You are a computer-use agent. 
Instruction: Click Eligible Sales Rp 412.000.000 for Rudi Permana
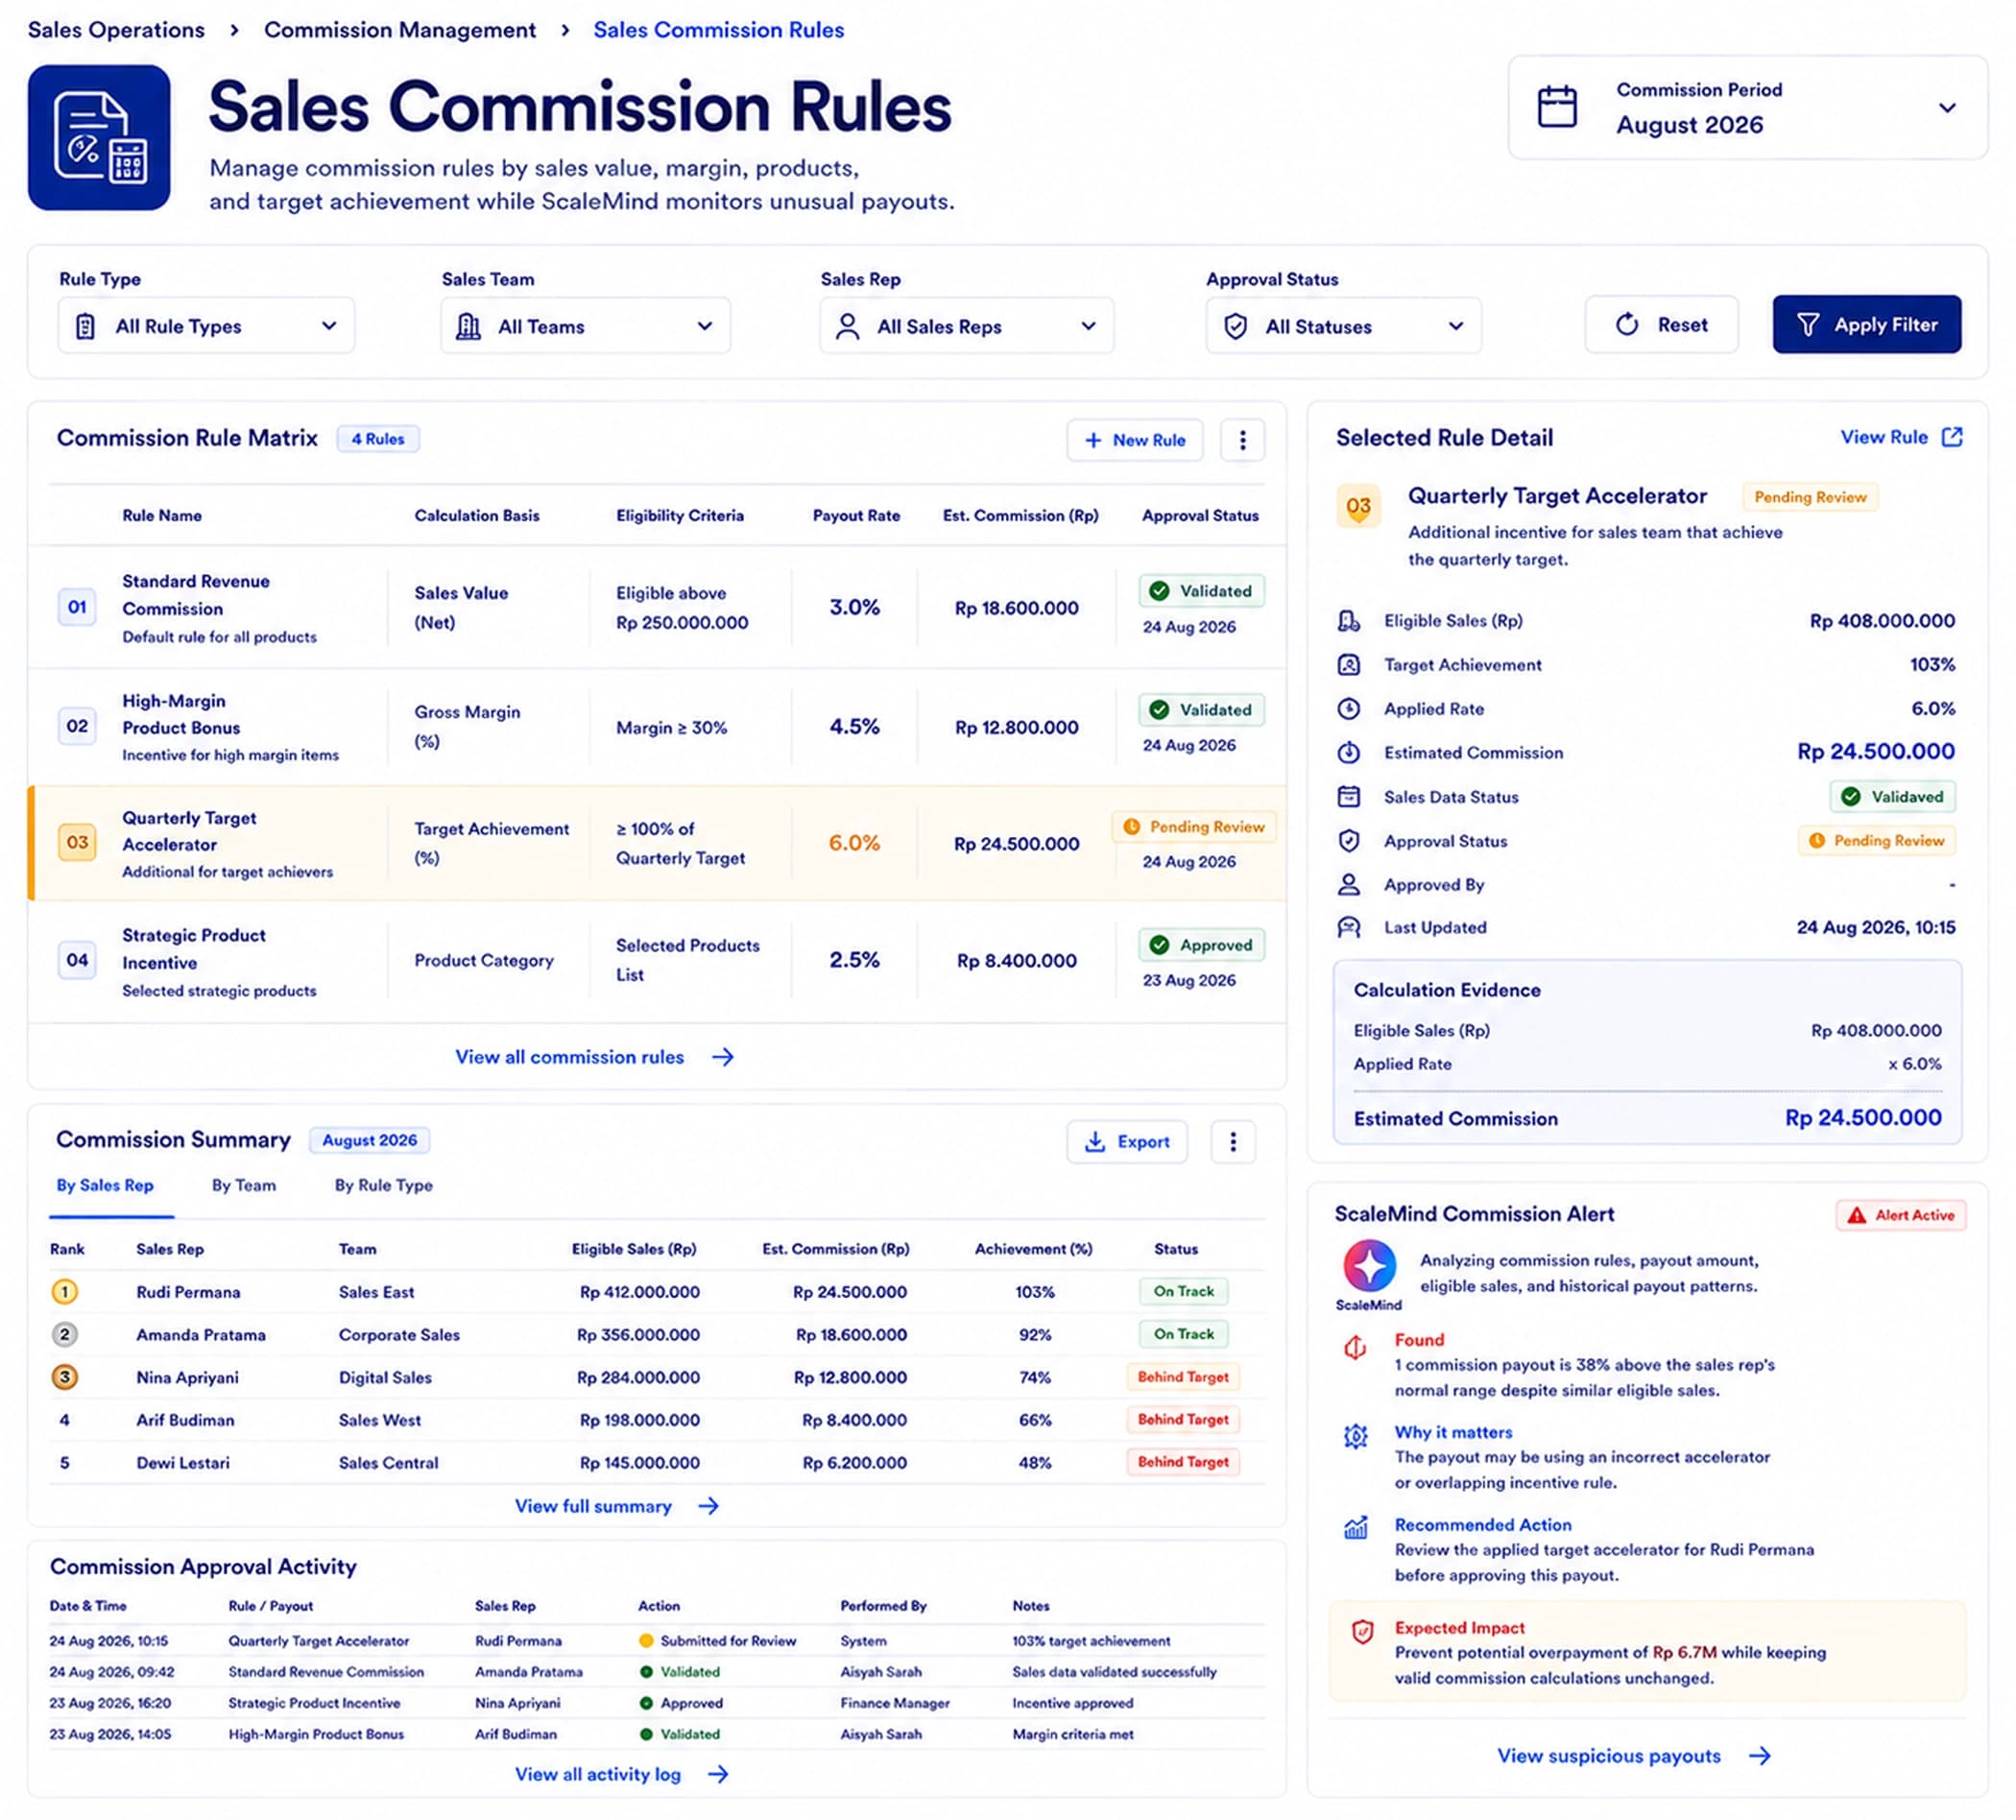[x=640, y=1292]
